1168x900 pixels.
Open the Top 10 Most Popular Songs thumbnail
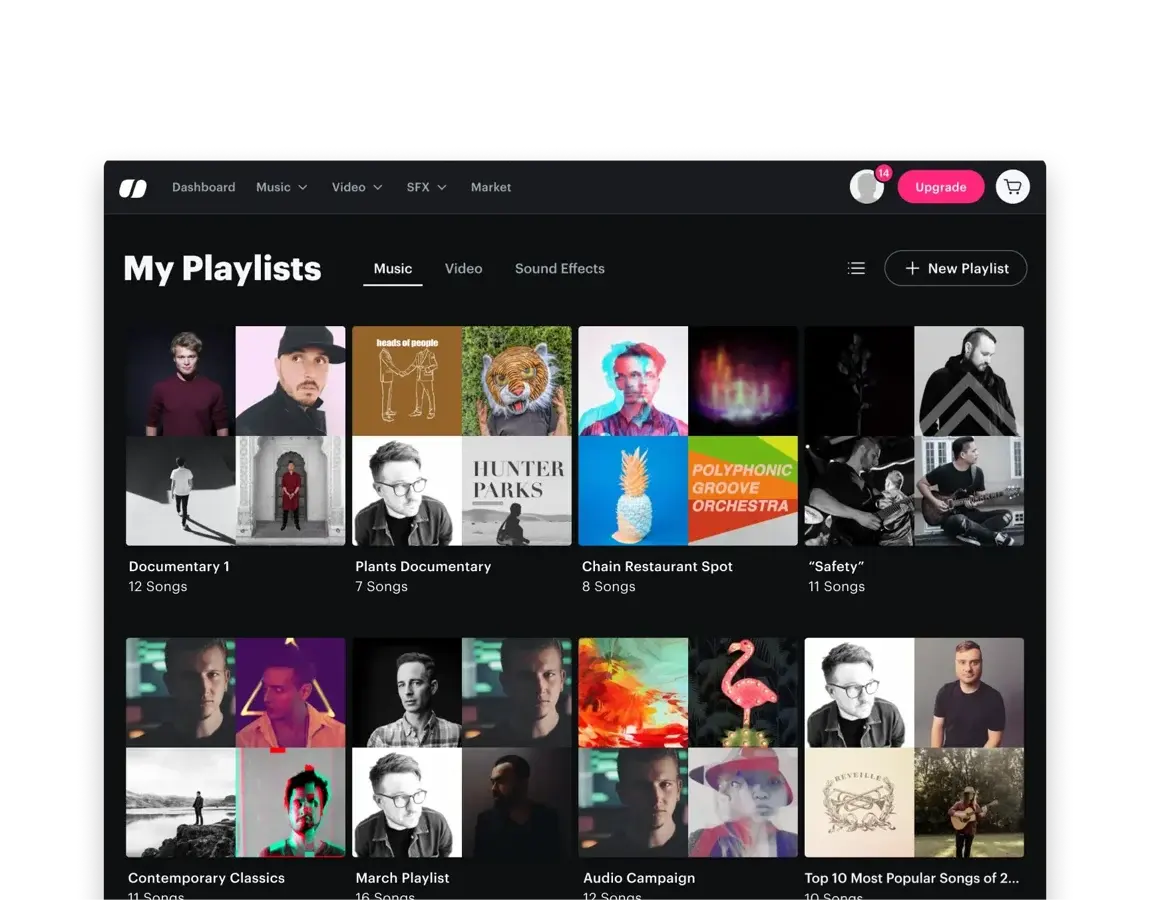pos(914,747)
